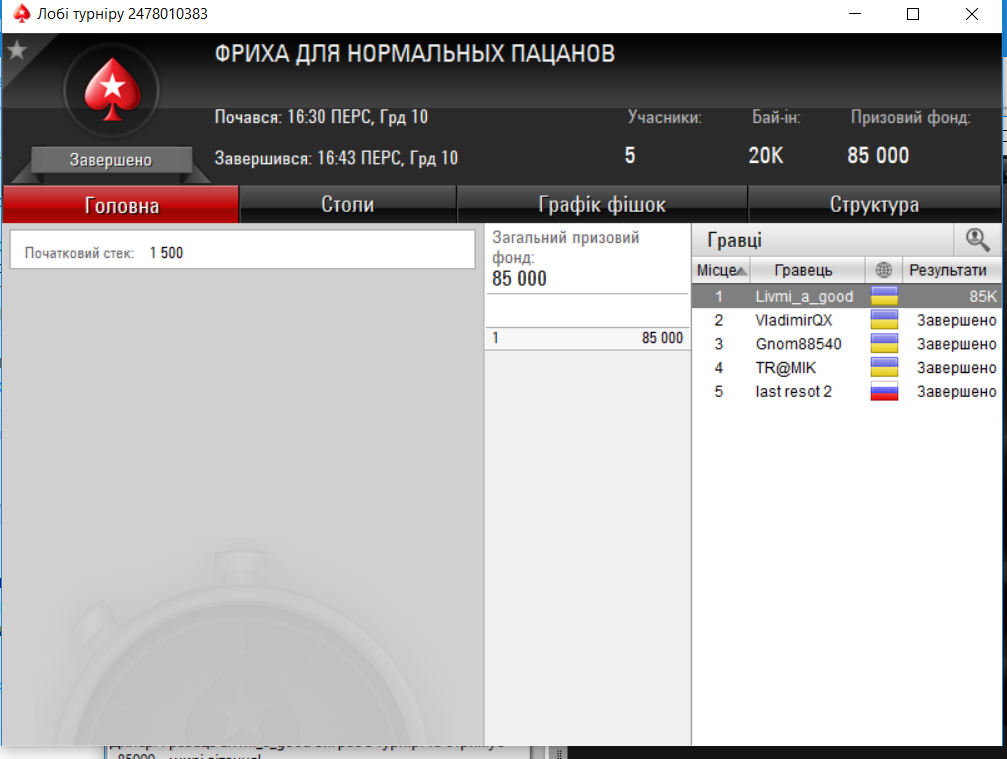Screen dimensions: 1007x759
Task: Click Завершено result for last resot 2
Action: [x=956, y=392]
